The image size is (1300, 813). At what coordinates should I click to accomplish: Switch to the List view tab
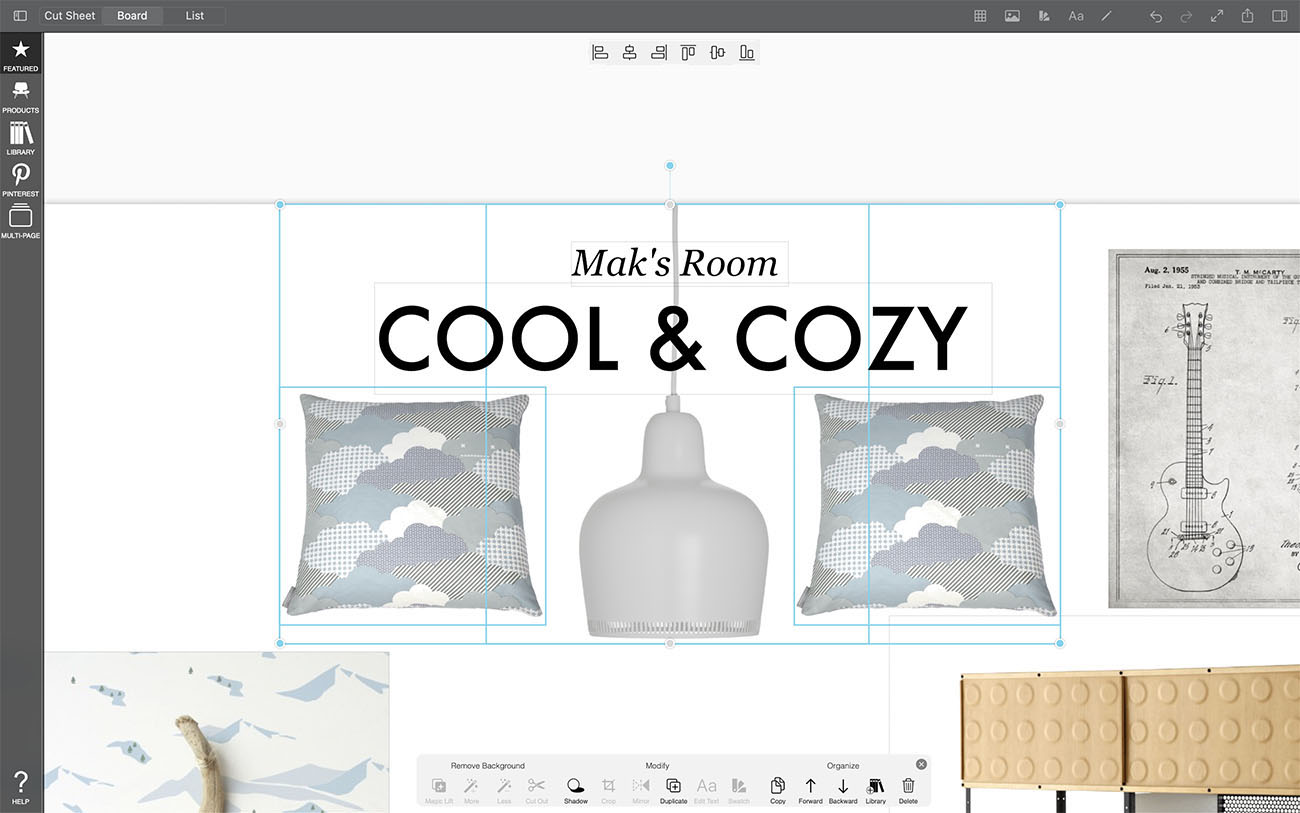[x=195, y=16]
